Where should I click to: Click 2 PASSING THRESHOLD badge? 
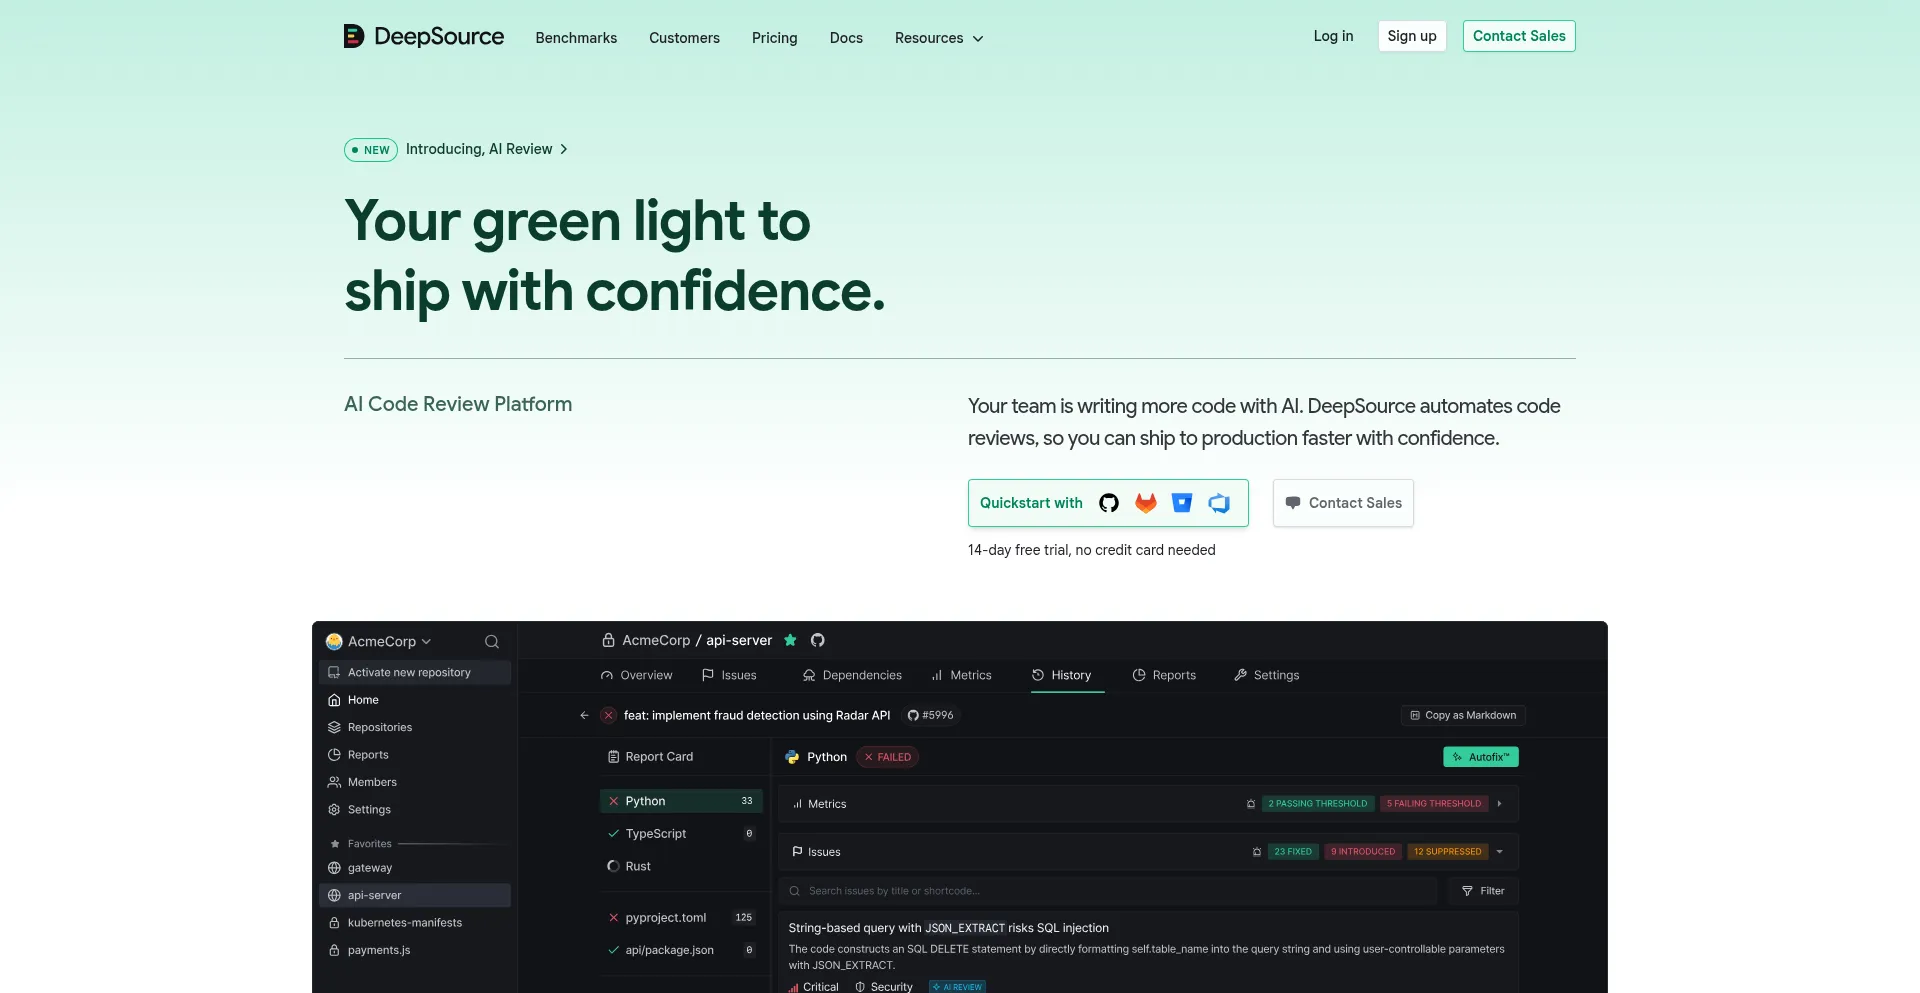coord(1317,803)
